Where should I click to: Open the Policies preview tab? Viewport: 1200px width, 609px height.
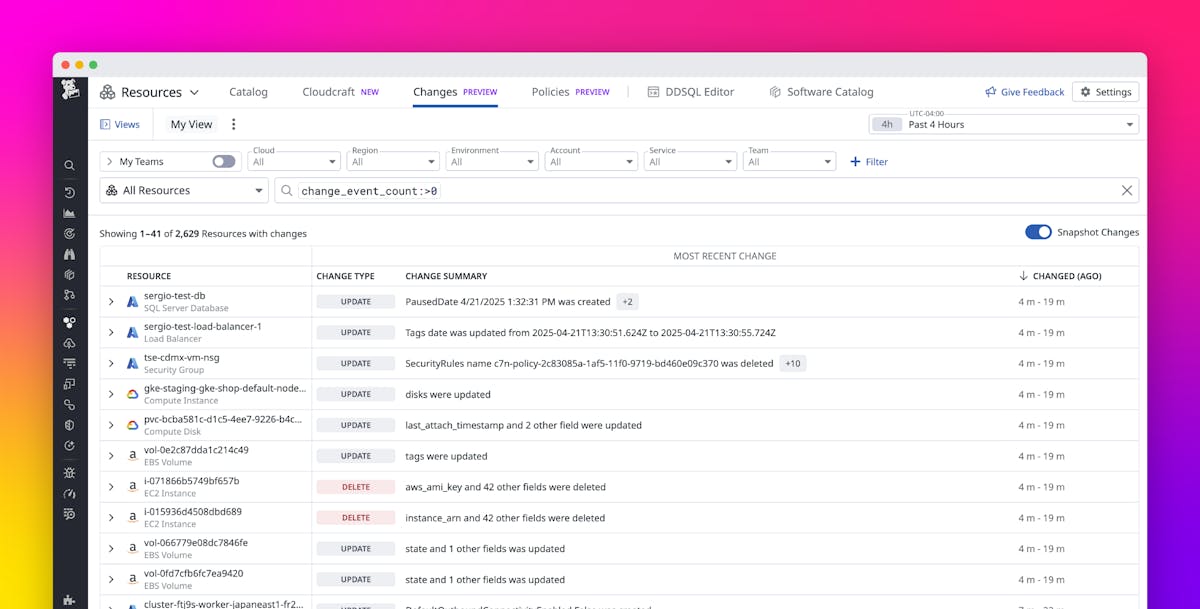click(x=549, y=91)
